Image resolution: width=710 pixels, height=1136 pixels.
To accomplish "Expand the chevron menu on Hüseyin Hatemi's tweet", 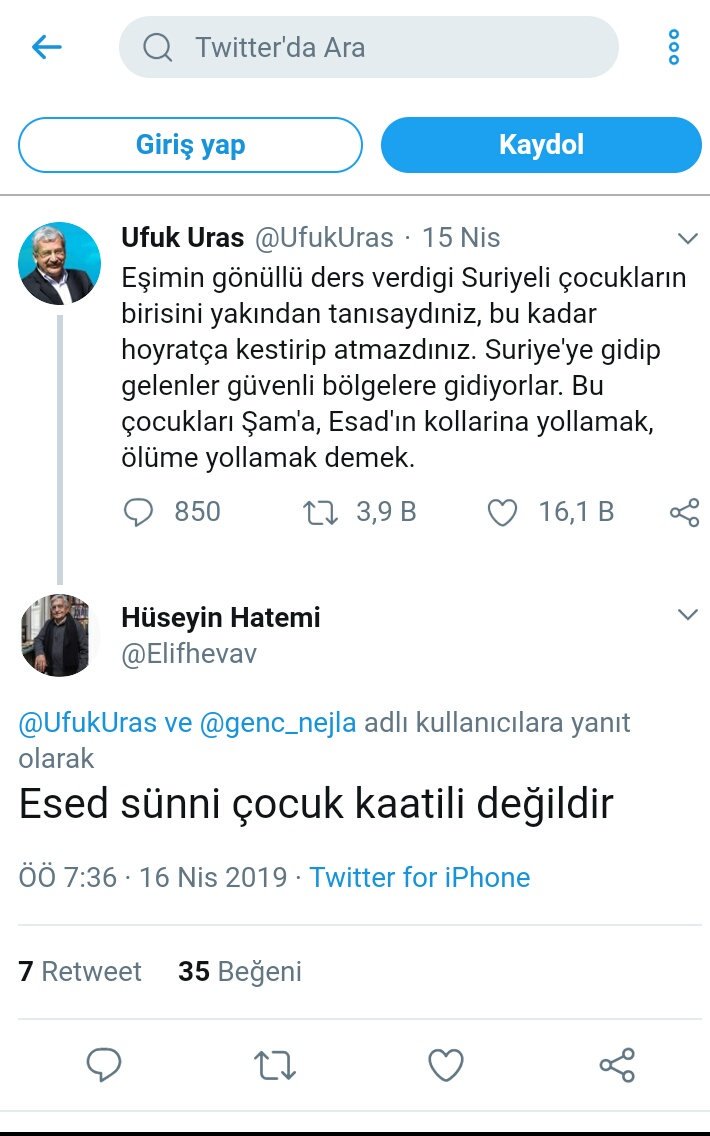I will pos(687,615).
